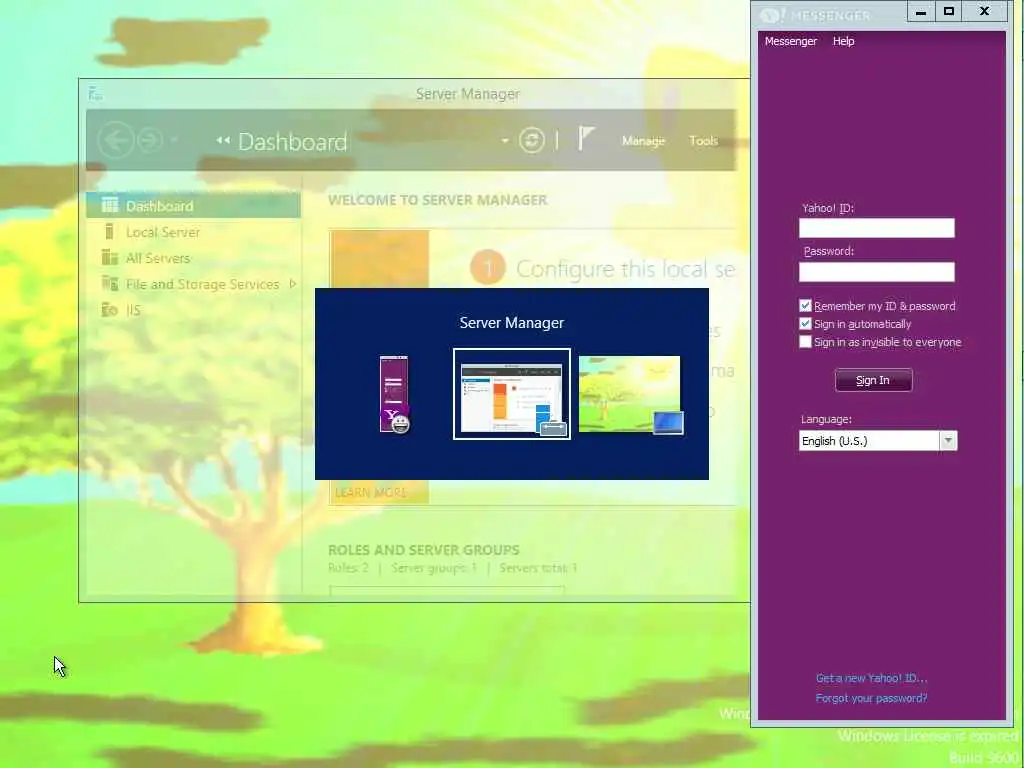Click Configure this local server link
The height and width of the screenshot is (768, 1024).
pos(625,268)
